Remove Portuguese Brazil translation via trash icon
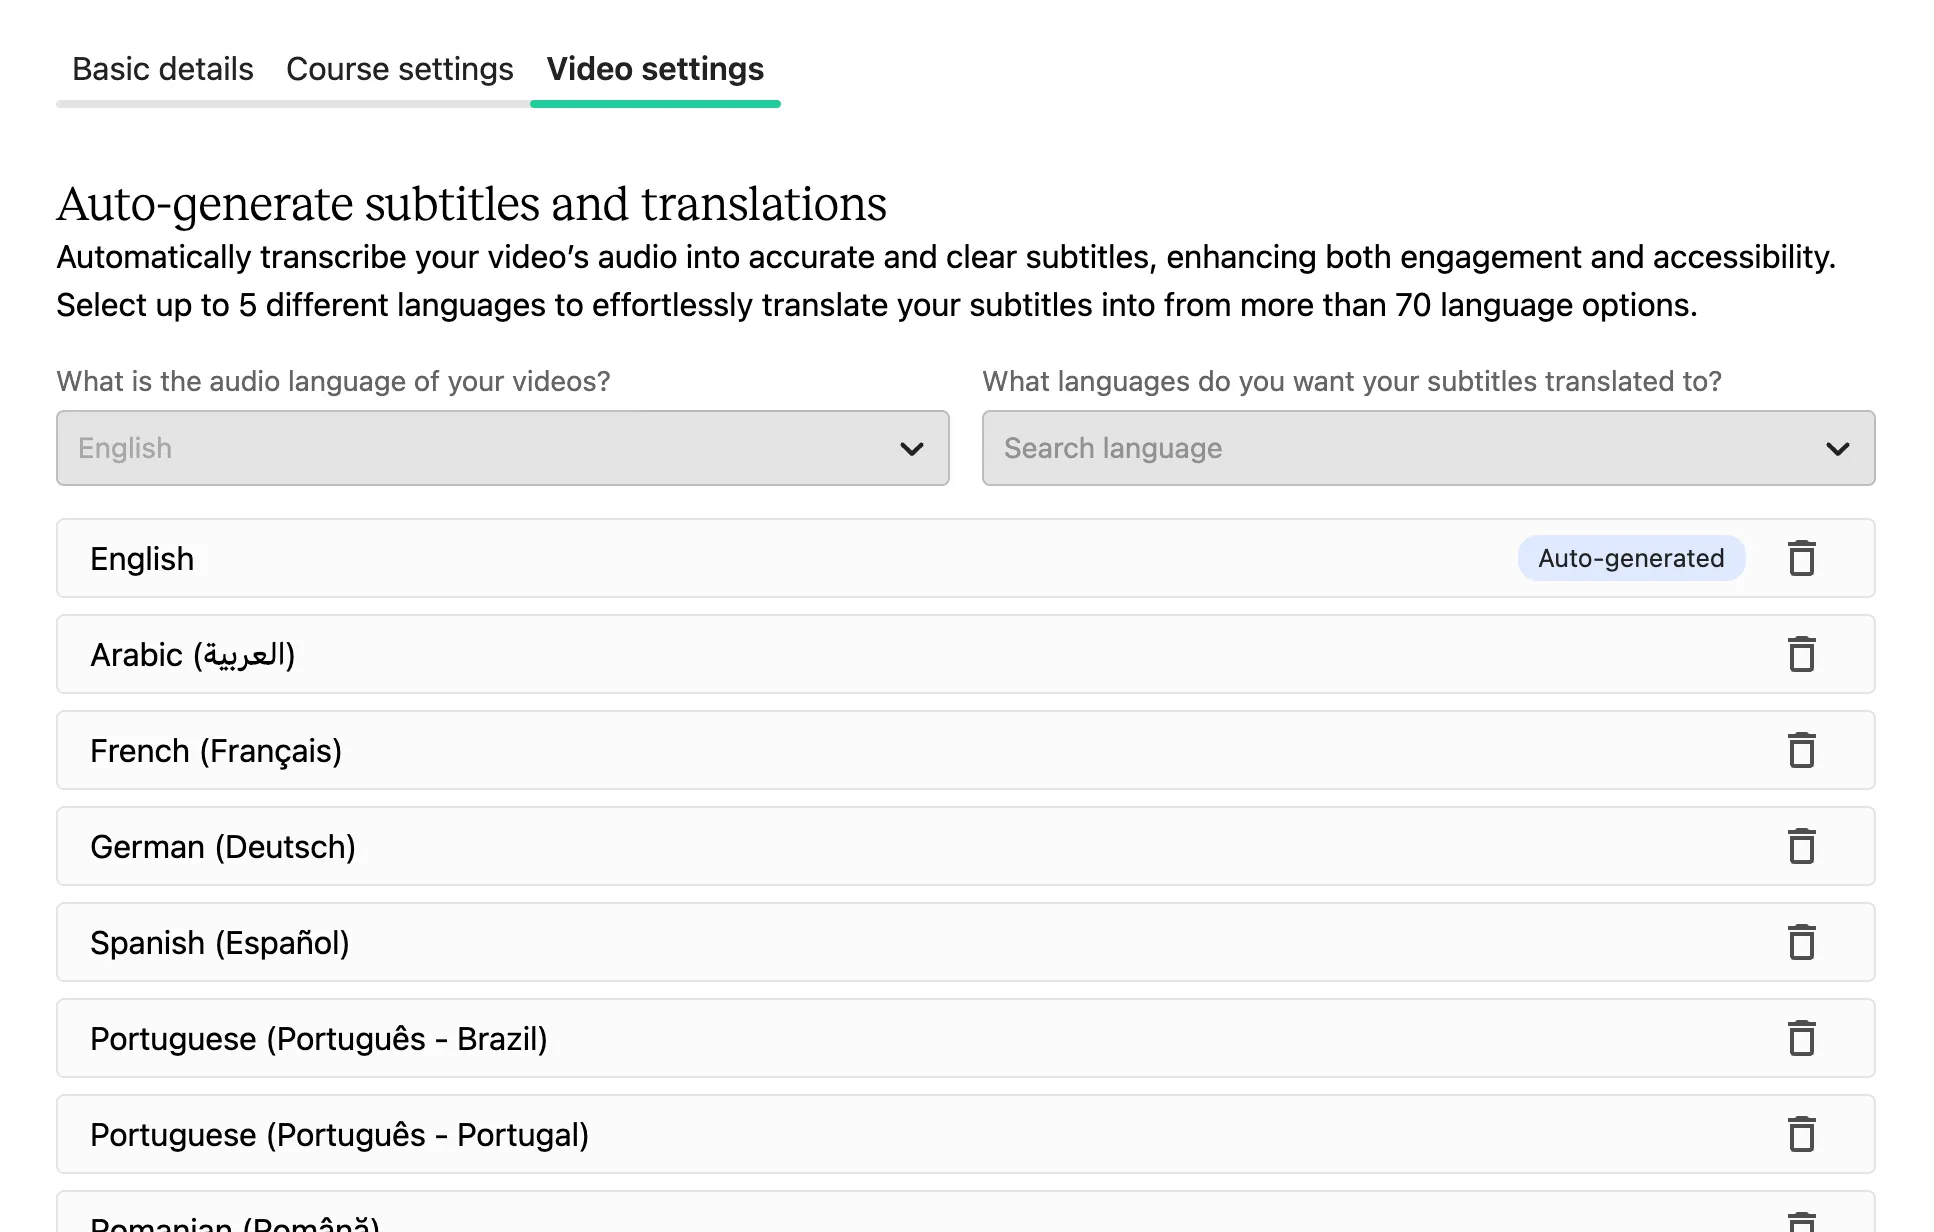Screen dimensions: 1934x1232 tap(1802, 1038)
